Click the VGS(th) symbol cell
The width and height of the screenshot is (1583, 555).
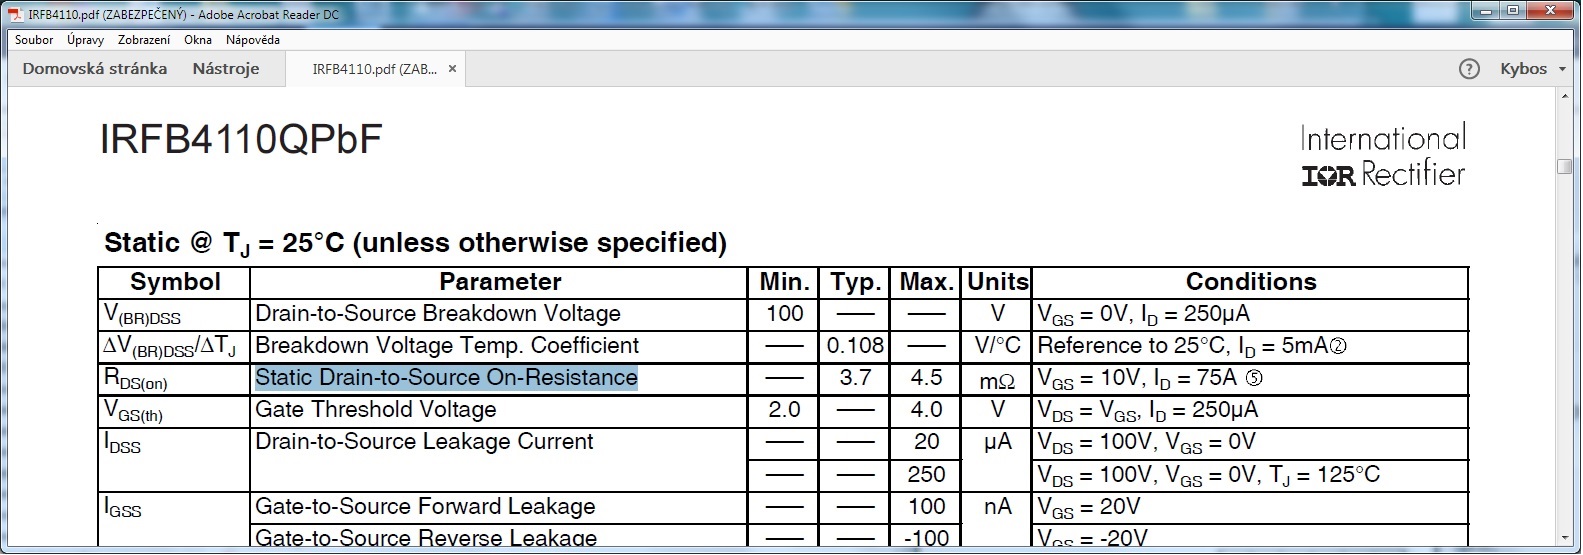point(133,411)
